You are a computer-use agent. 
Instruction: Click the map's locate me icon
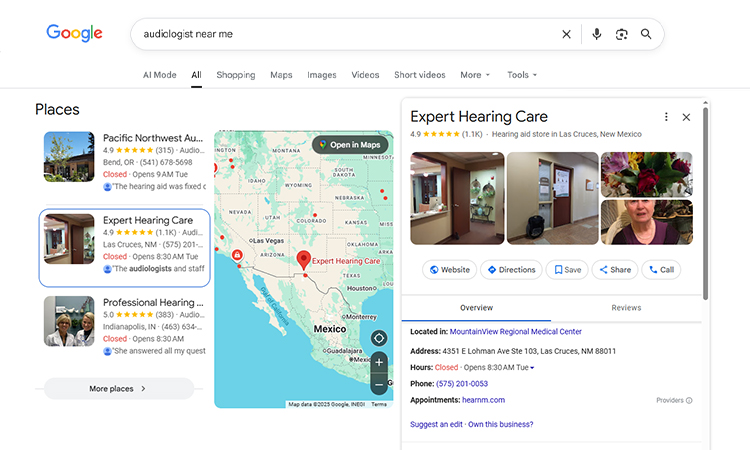click(379, 338)
